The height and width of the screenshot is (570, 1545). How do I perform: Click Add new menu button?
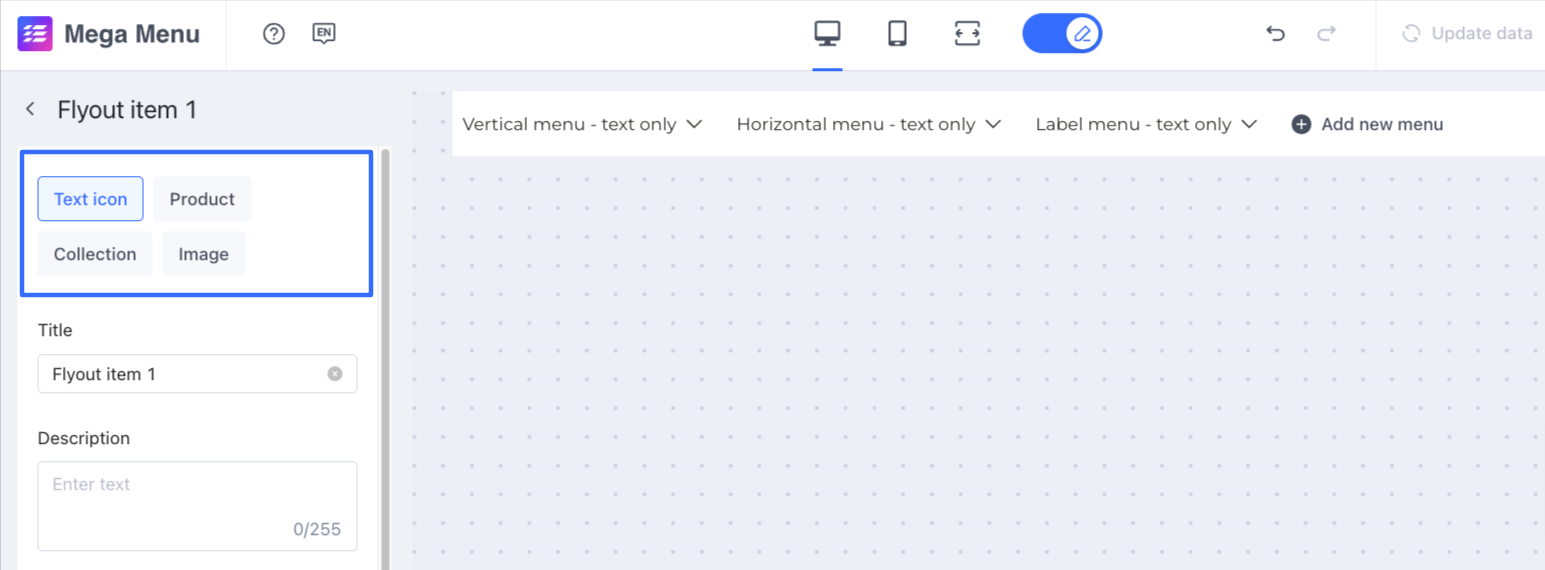(x=1367, y=125)
